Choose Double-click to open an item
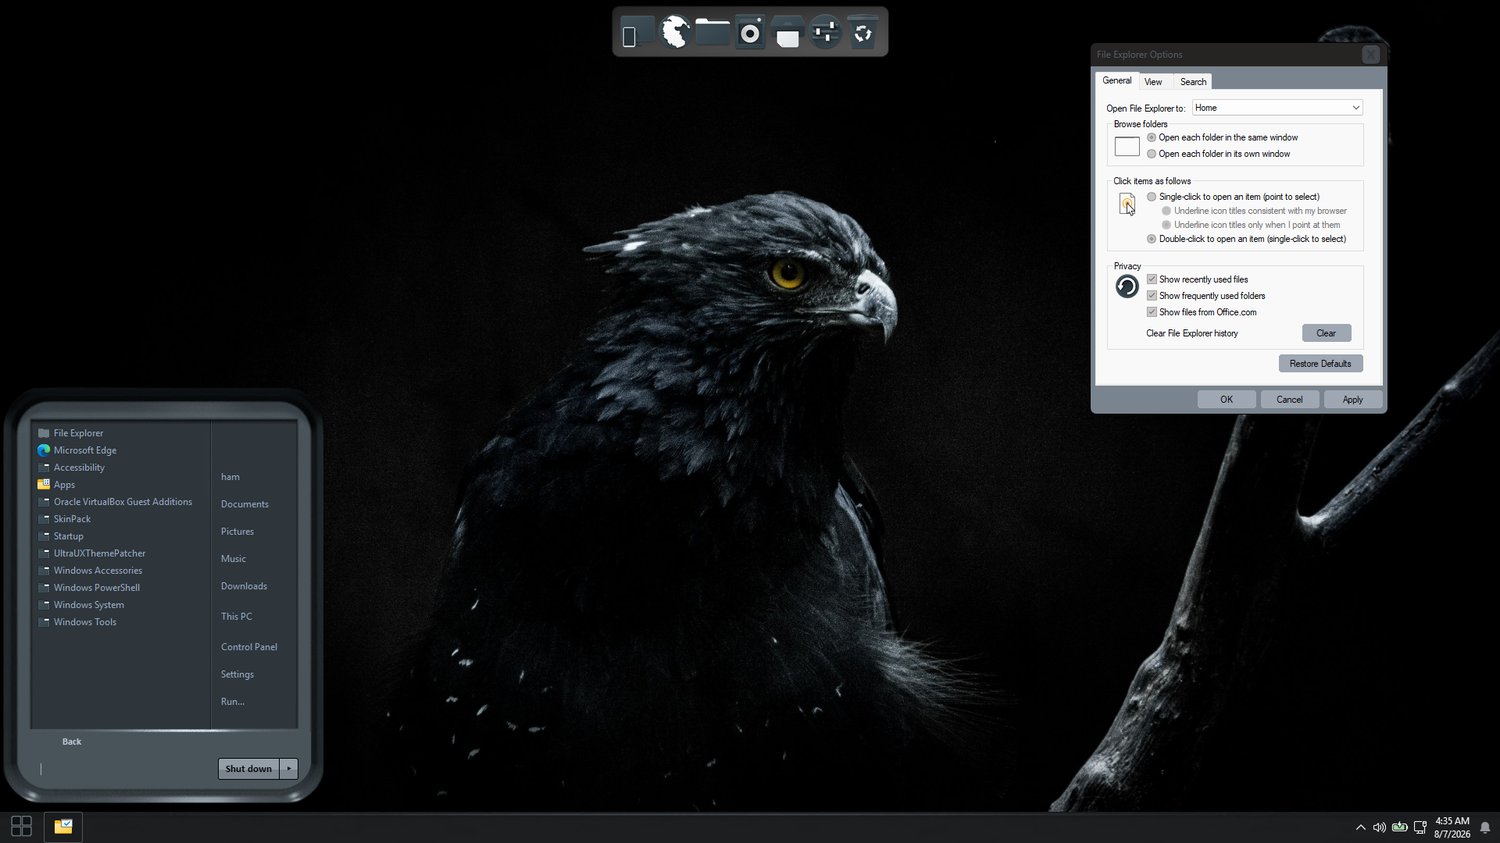The width and height of the screenshot is (1500, 843). pos(1246,239)
